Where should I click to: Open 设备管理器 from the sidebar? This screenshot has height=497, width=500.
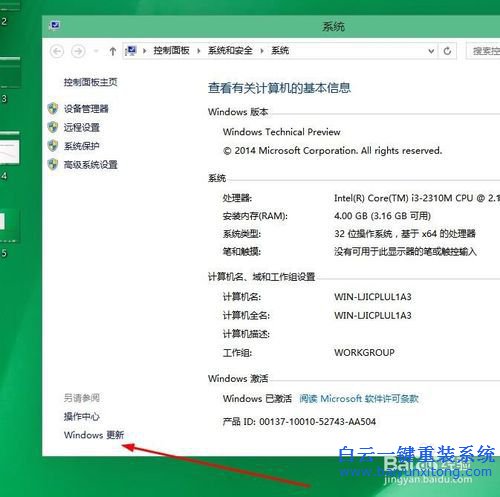86,108
